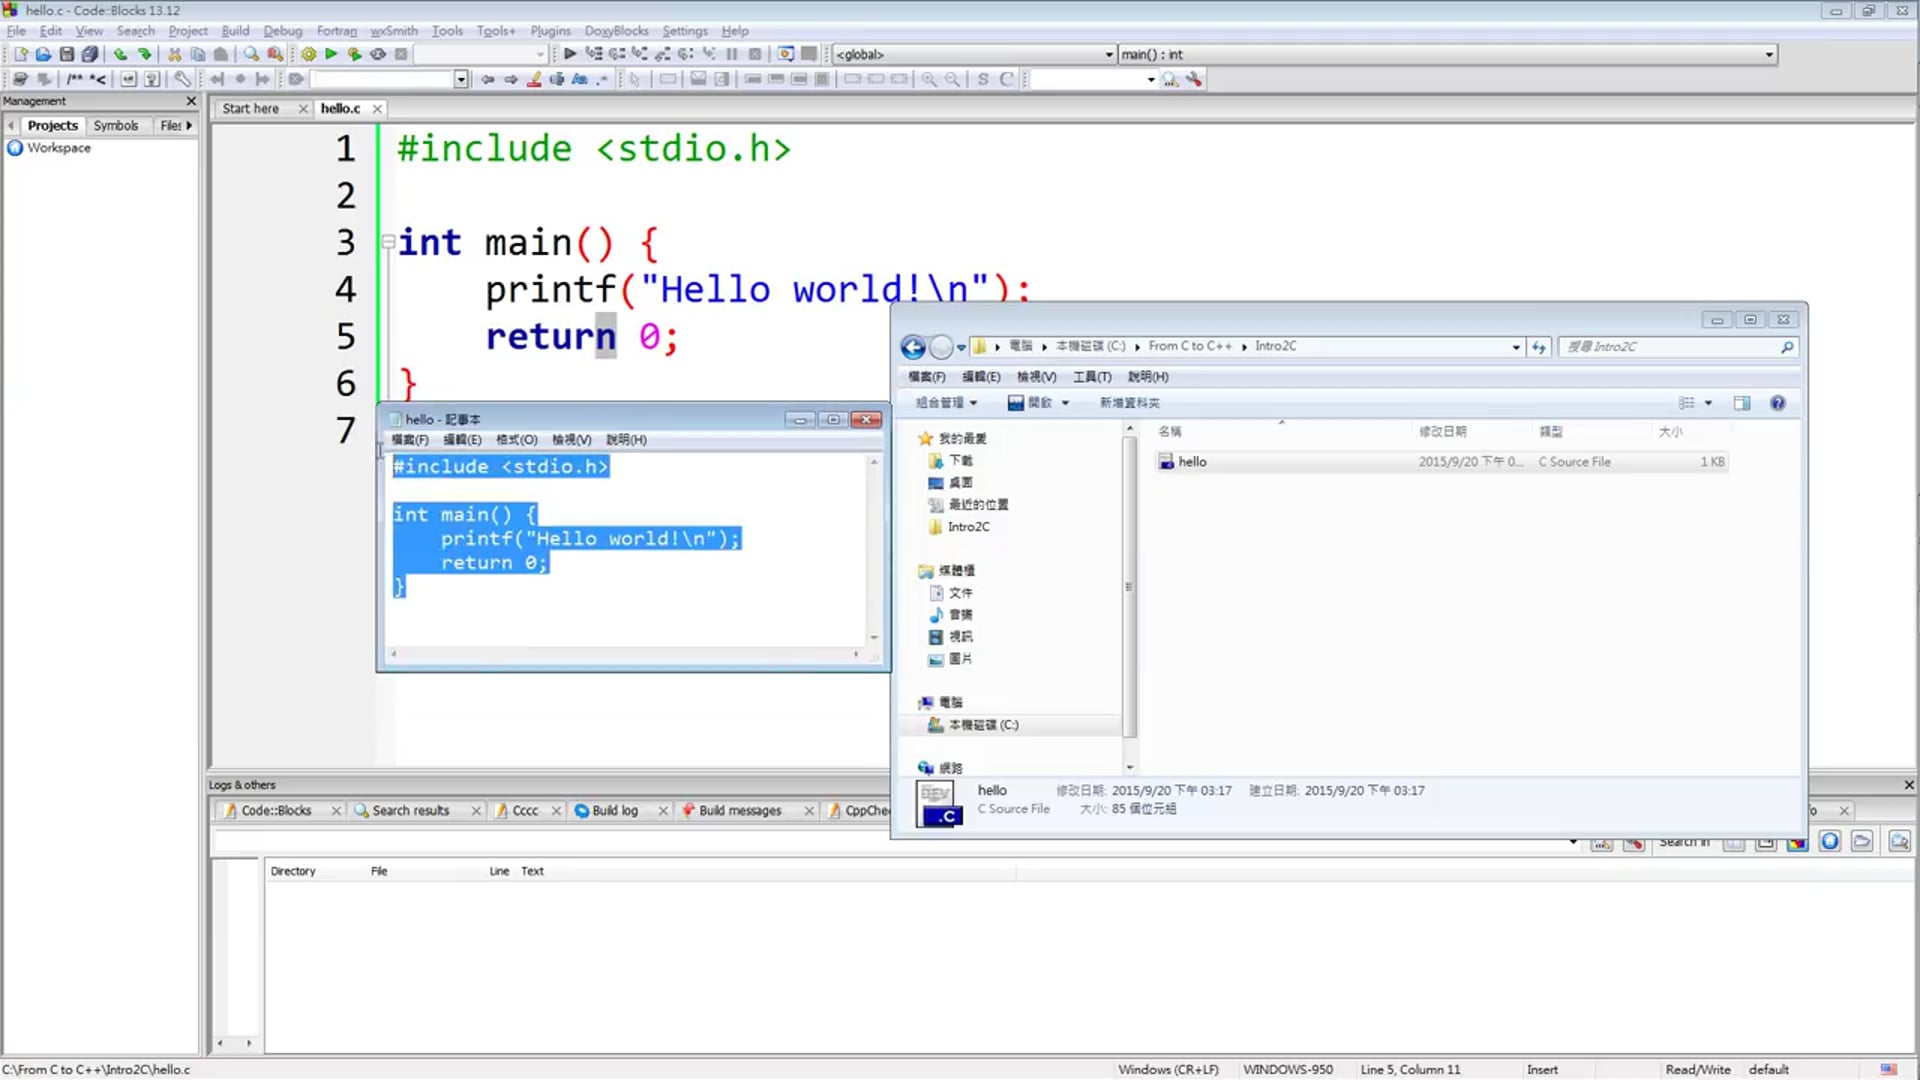The height and width of the screenshot is (1080, 1920).
Task: Click the Undo arrow icon
Action: pyautogui.click(x=120, y=54)
